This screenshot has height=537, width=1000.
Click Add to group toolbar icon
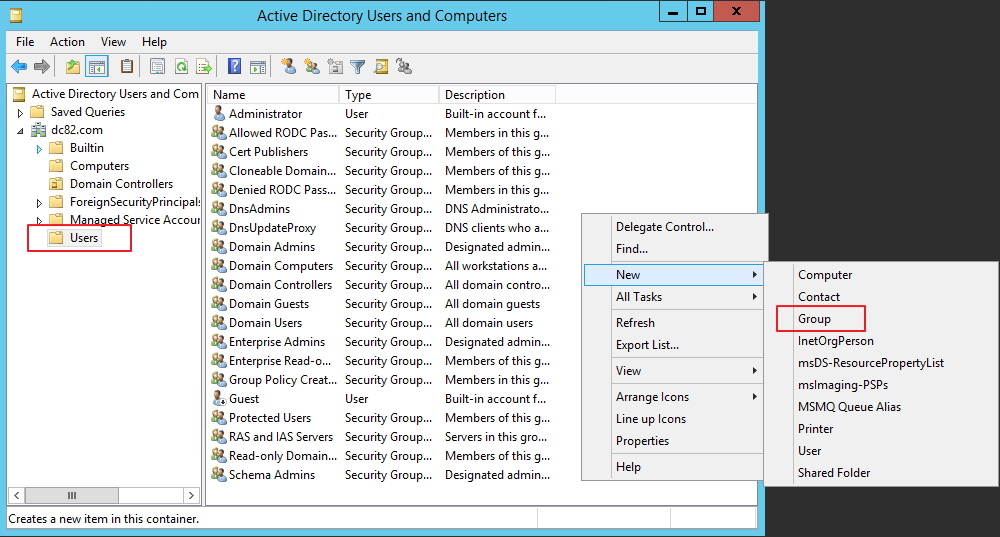point(404,66)
